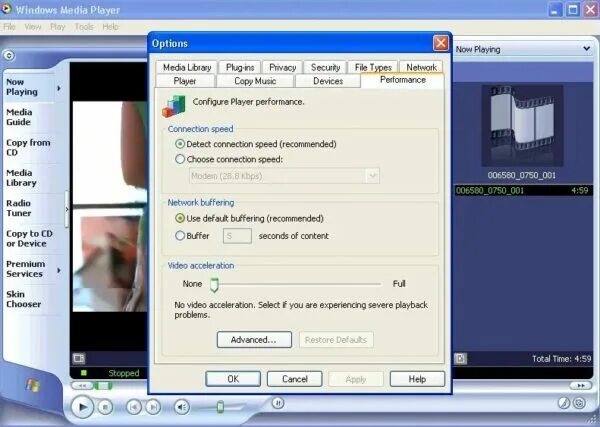Click the Restore Defaults button

click(336, 340)
